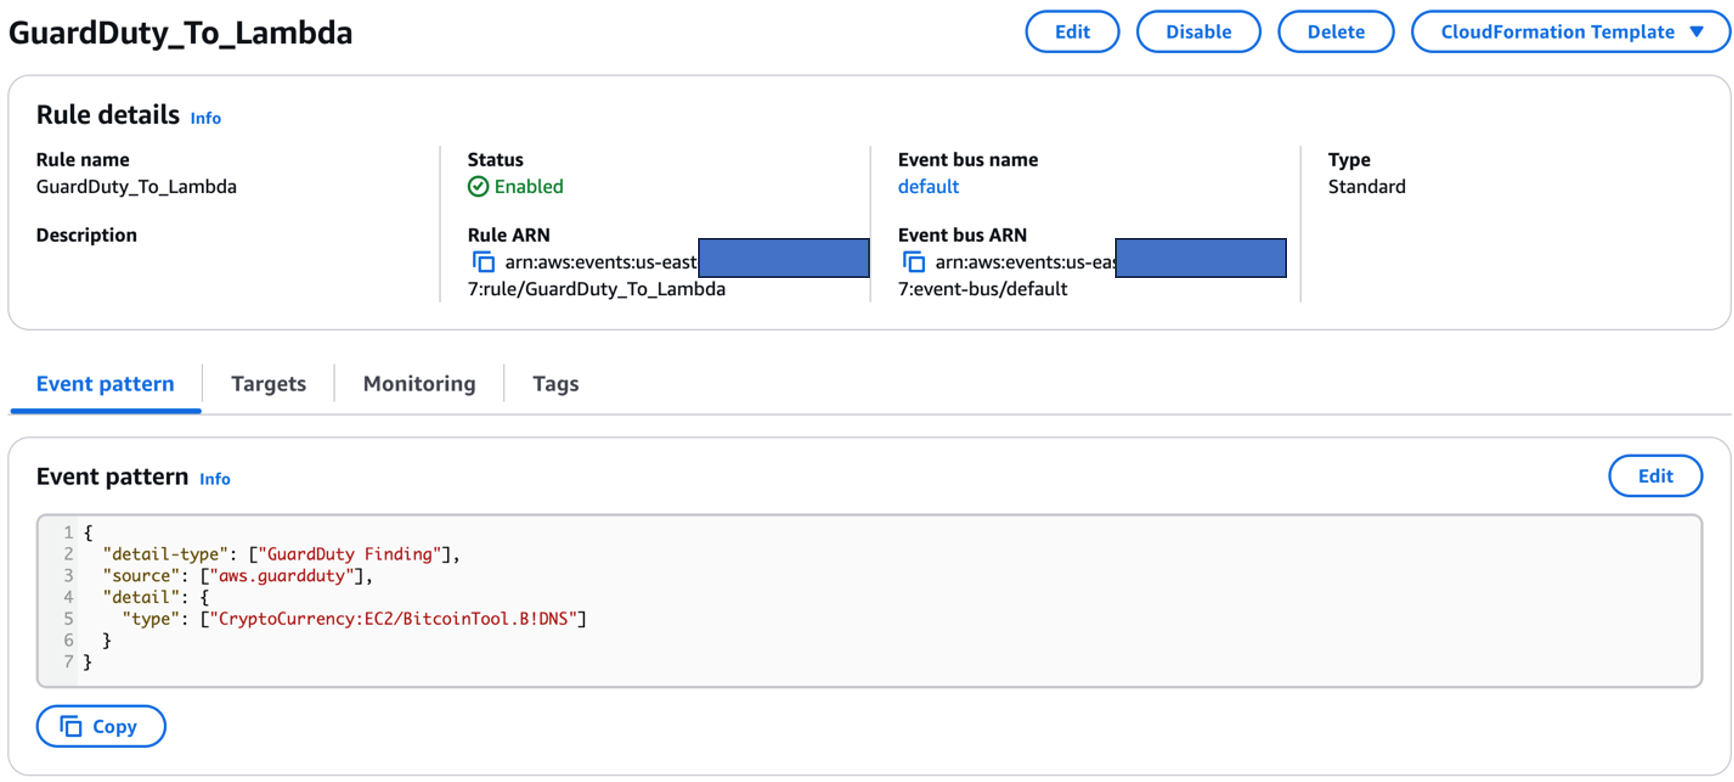Click the Type value Standard
This screenshot has height=782, width=1734.
coord(1367,187)
